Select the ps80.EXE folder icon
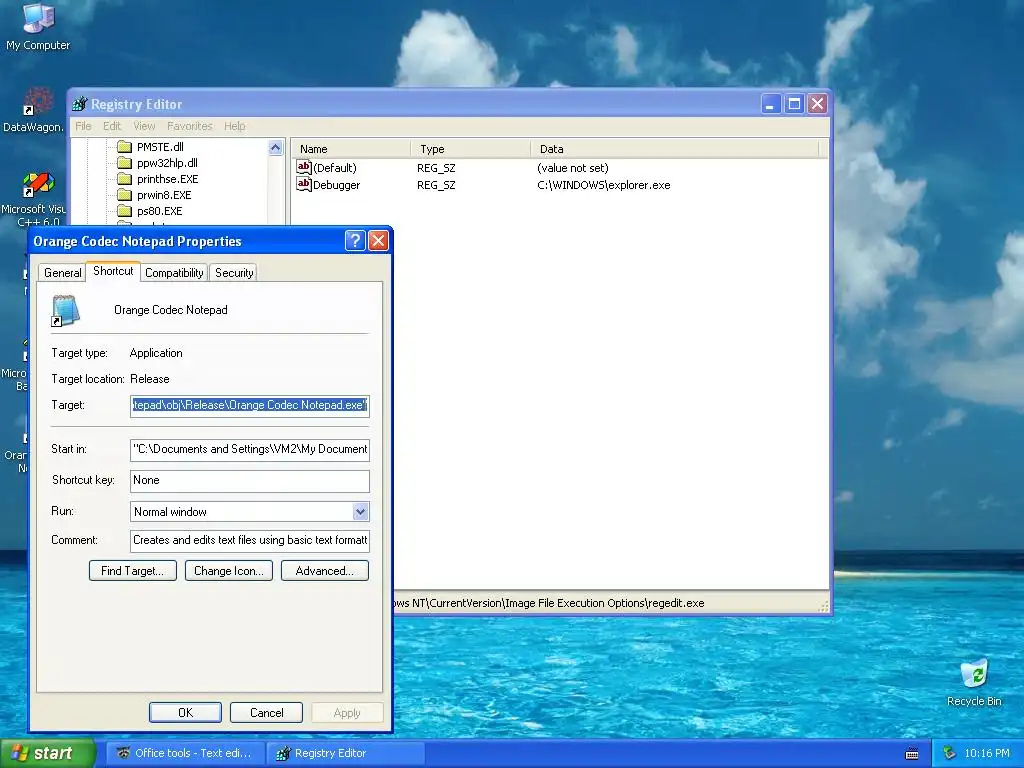Image resolution: width=1024 pixels, height=768 pixels. 124,211
